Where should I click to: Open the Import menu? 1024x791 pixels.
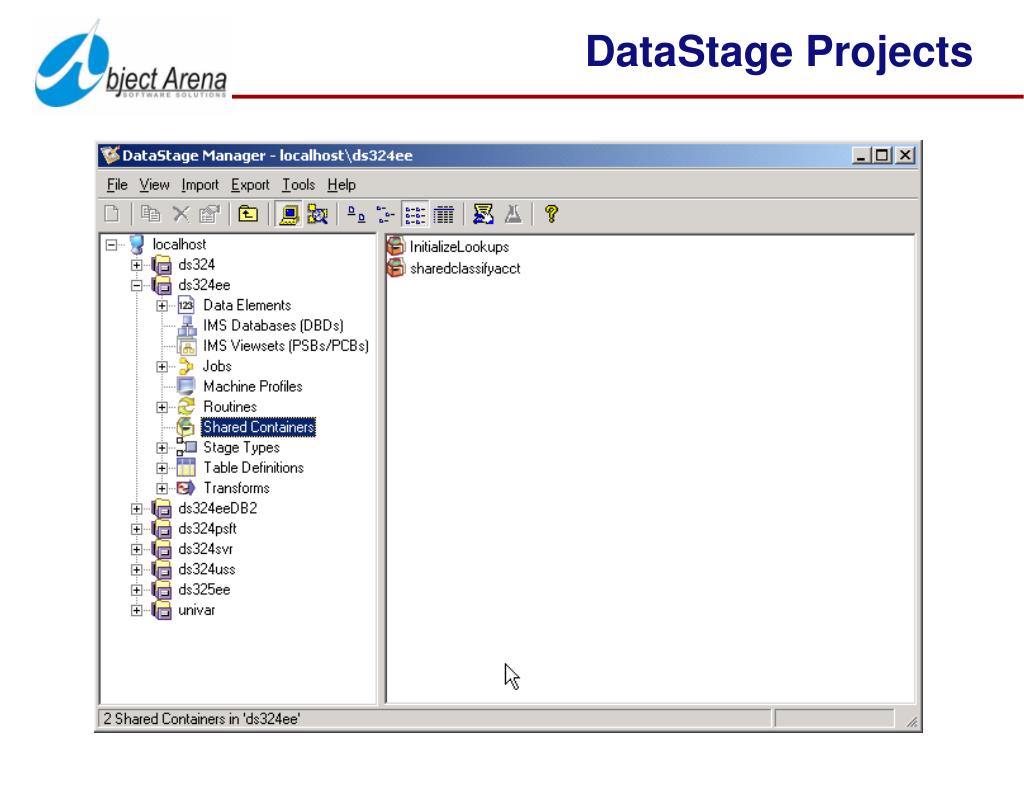(x=200, y=186)
